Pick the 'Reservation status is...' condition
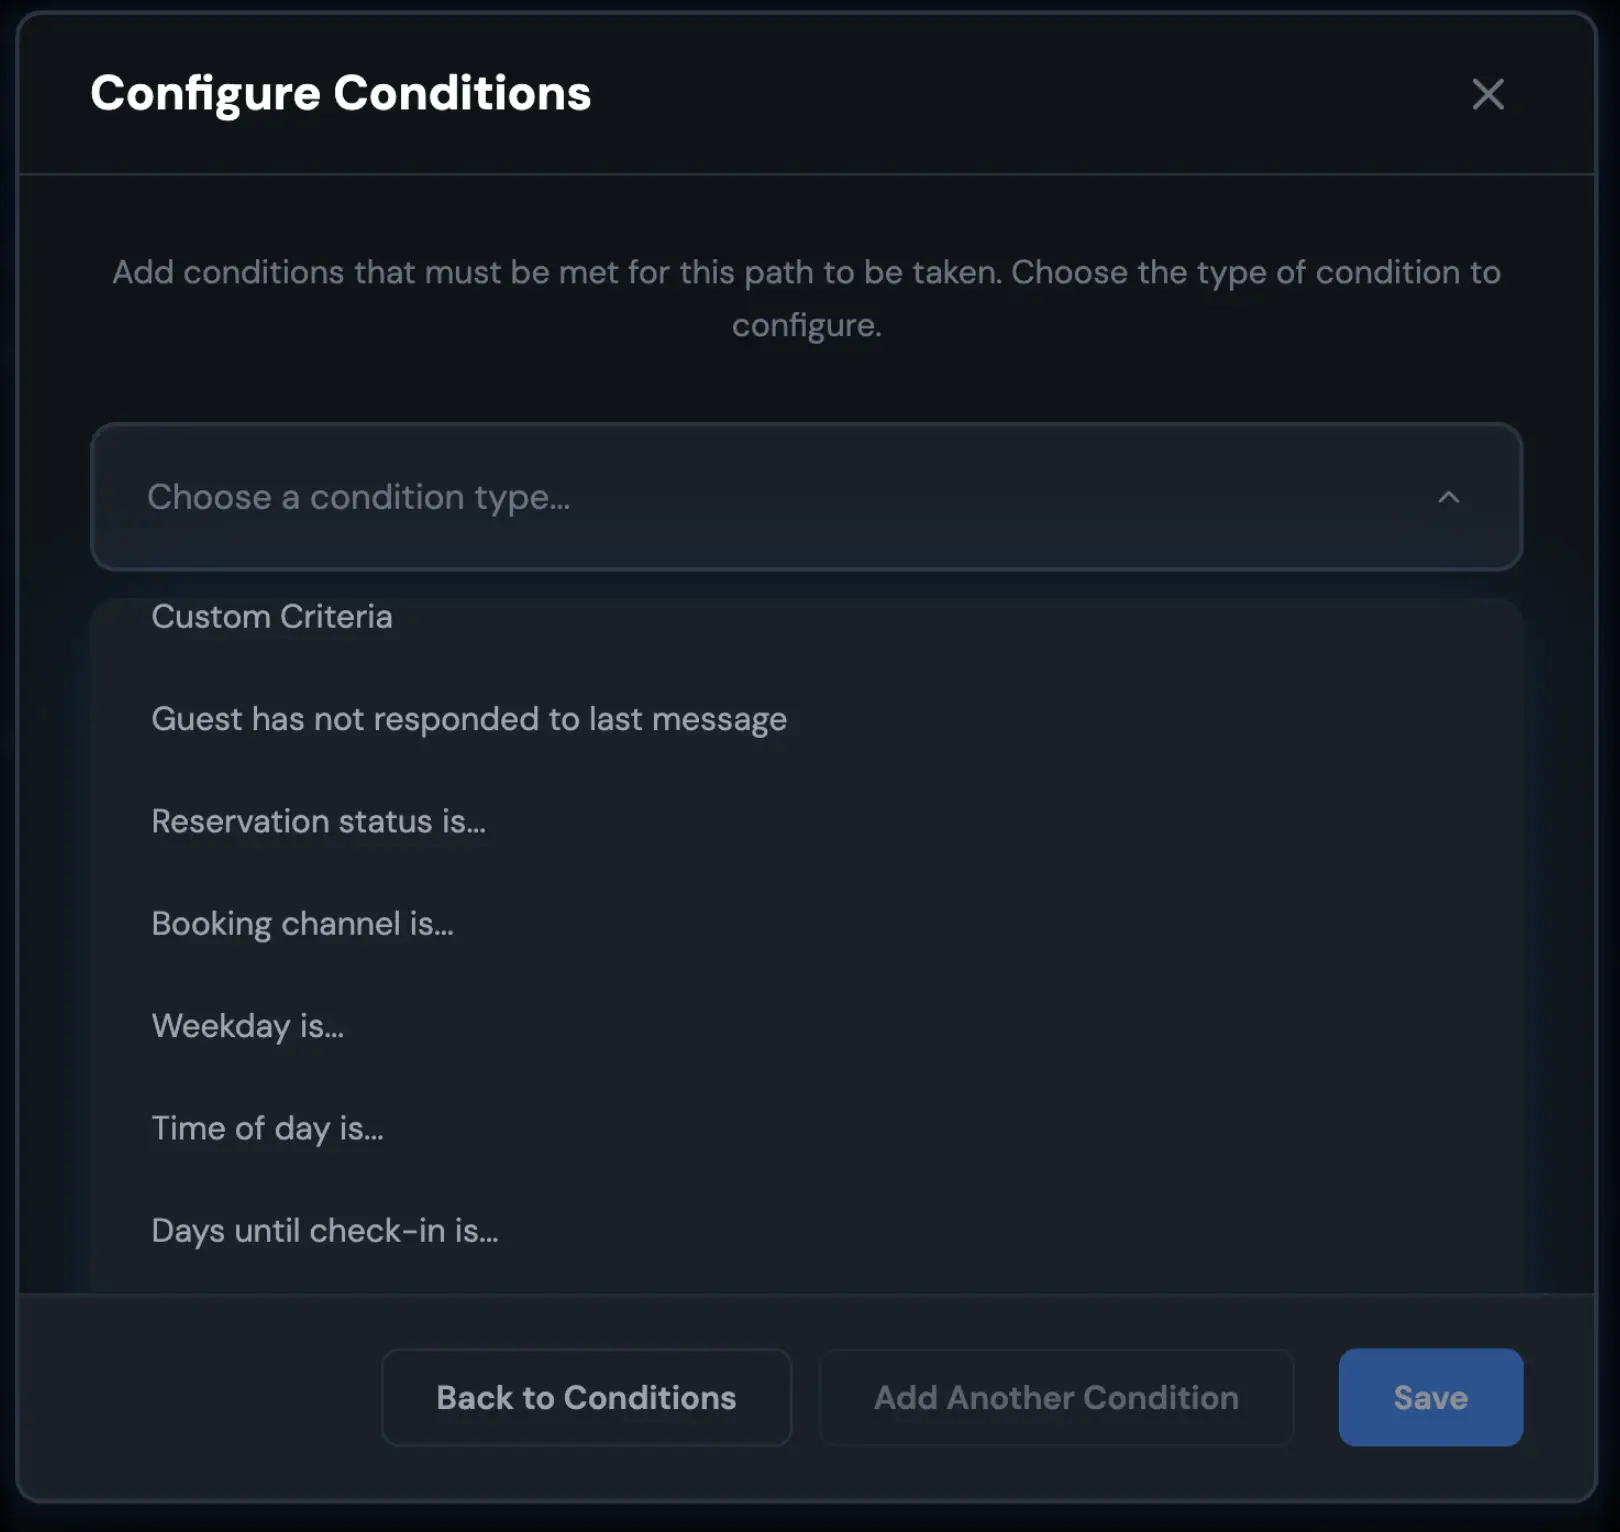This screenshot has height=1532, width=1620. 319,821
